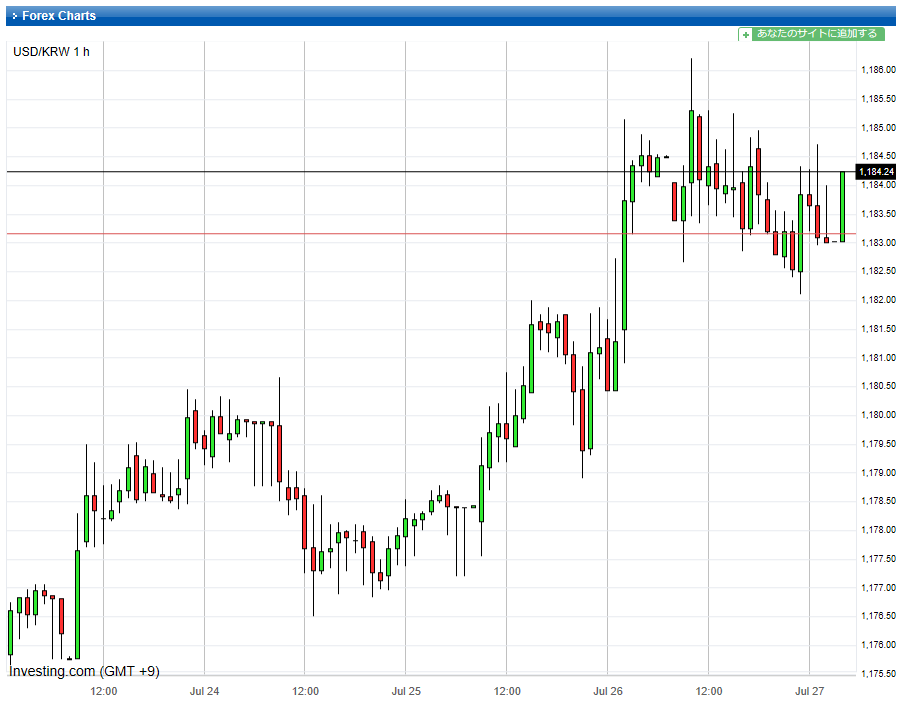Click the 1,175.50 price axis label

click(x=877, y=673)
